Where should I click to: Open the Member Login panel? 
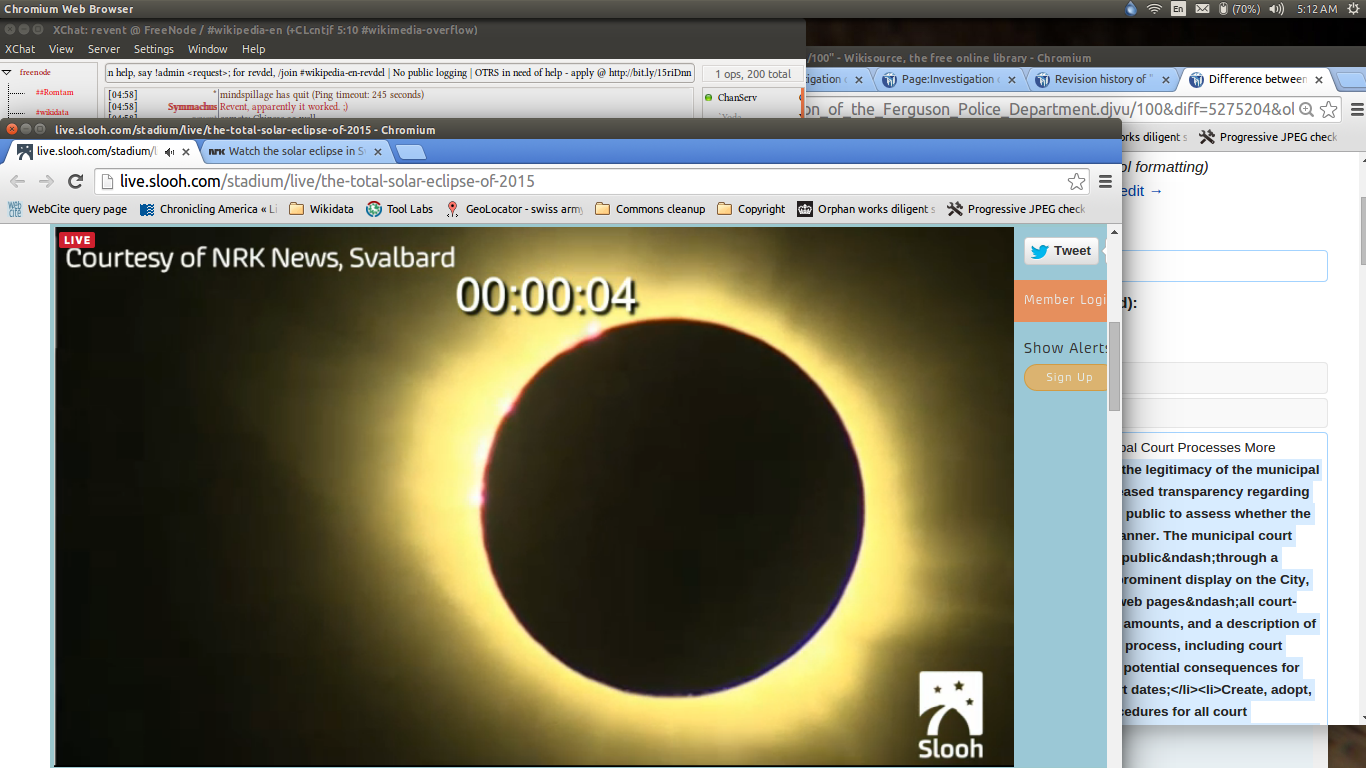(x=1060, y=300)
